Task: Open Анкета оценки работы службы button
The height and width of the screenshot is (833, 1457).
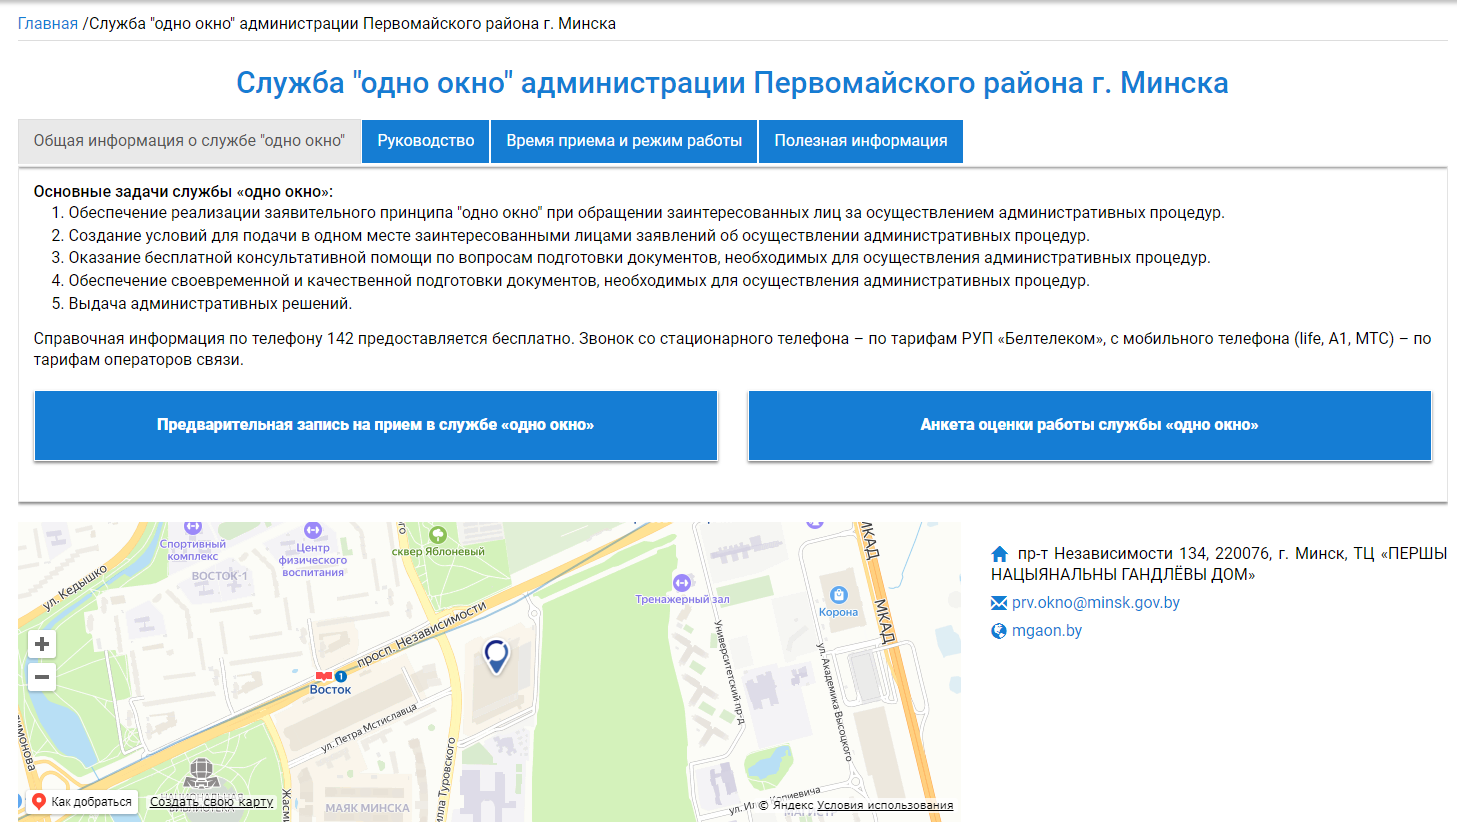Action: point(1090,425)
